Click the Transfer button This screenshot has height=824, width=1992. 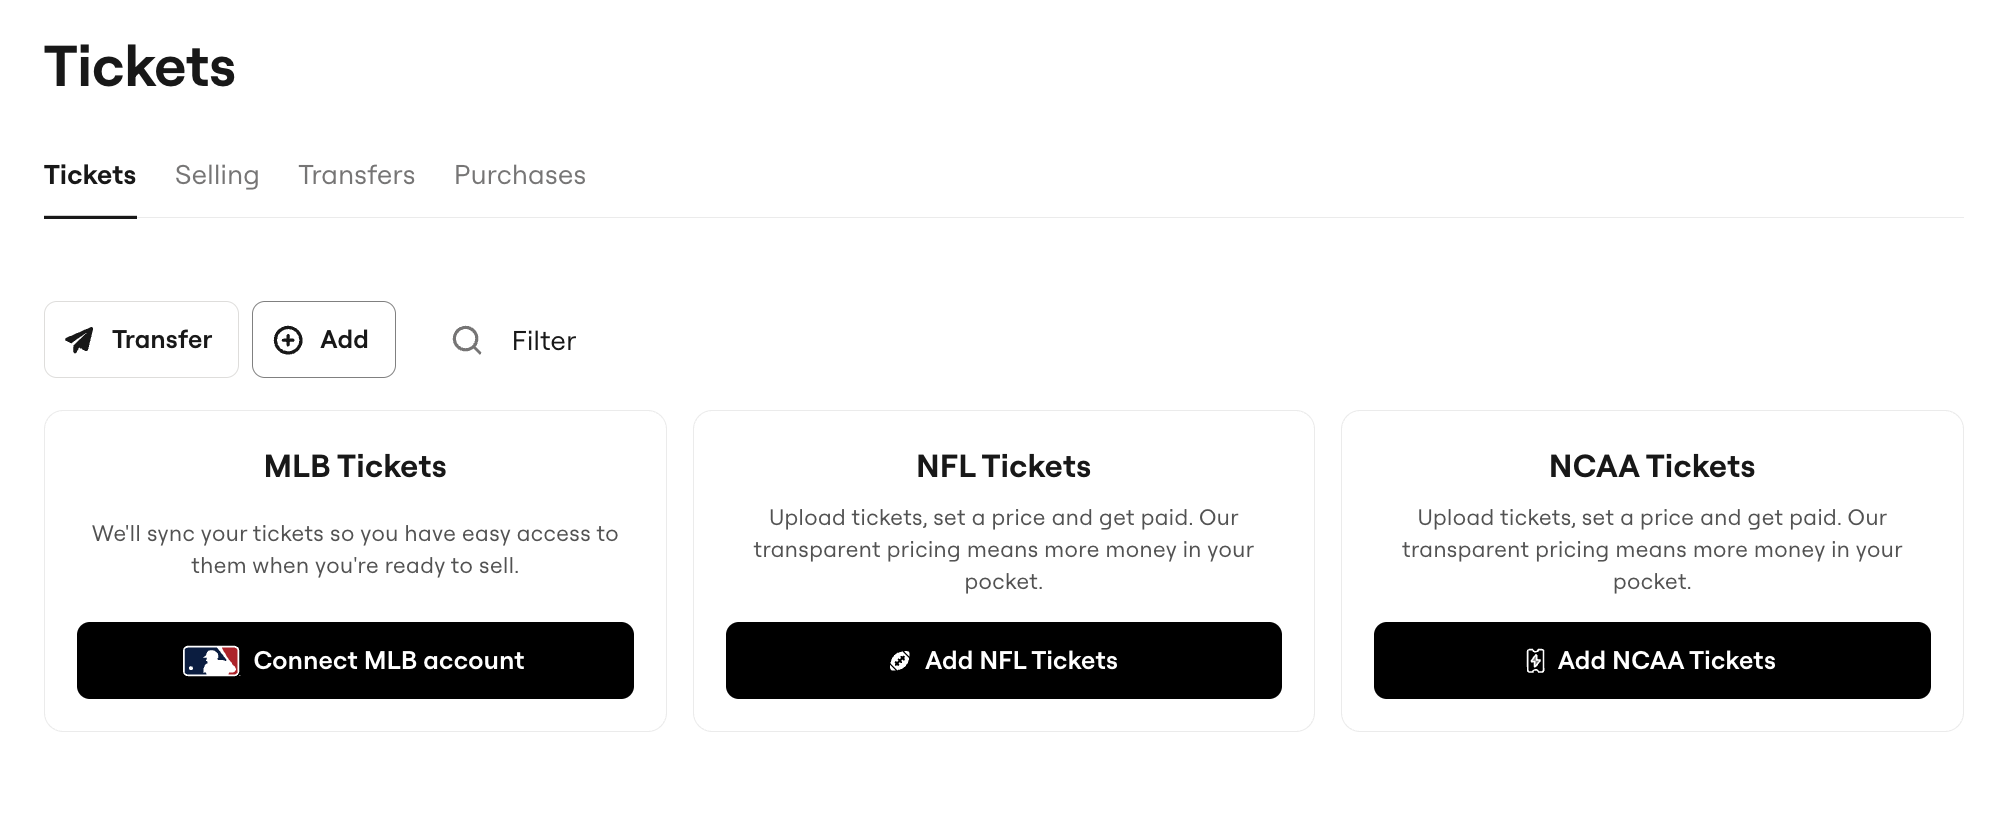point(141,339)
